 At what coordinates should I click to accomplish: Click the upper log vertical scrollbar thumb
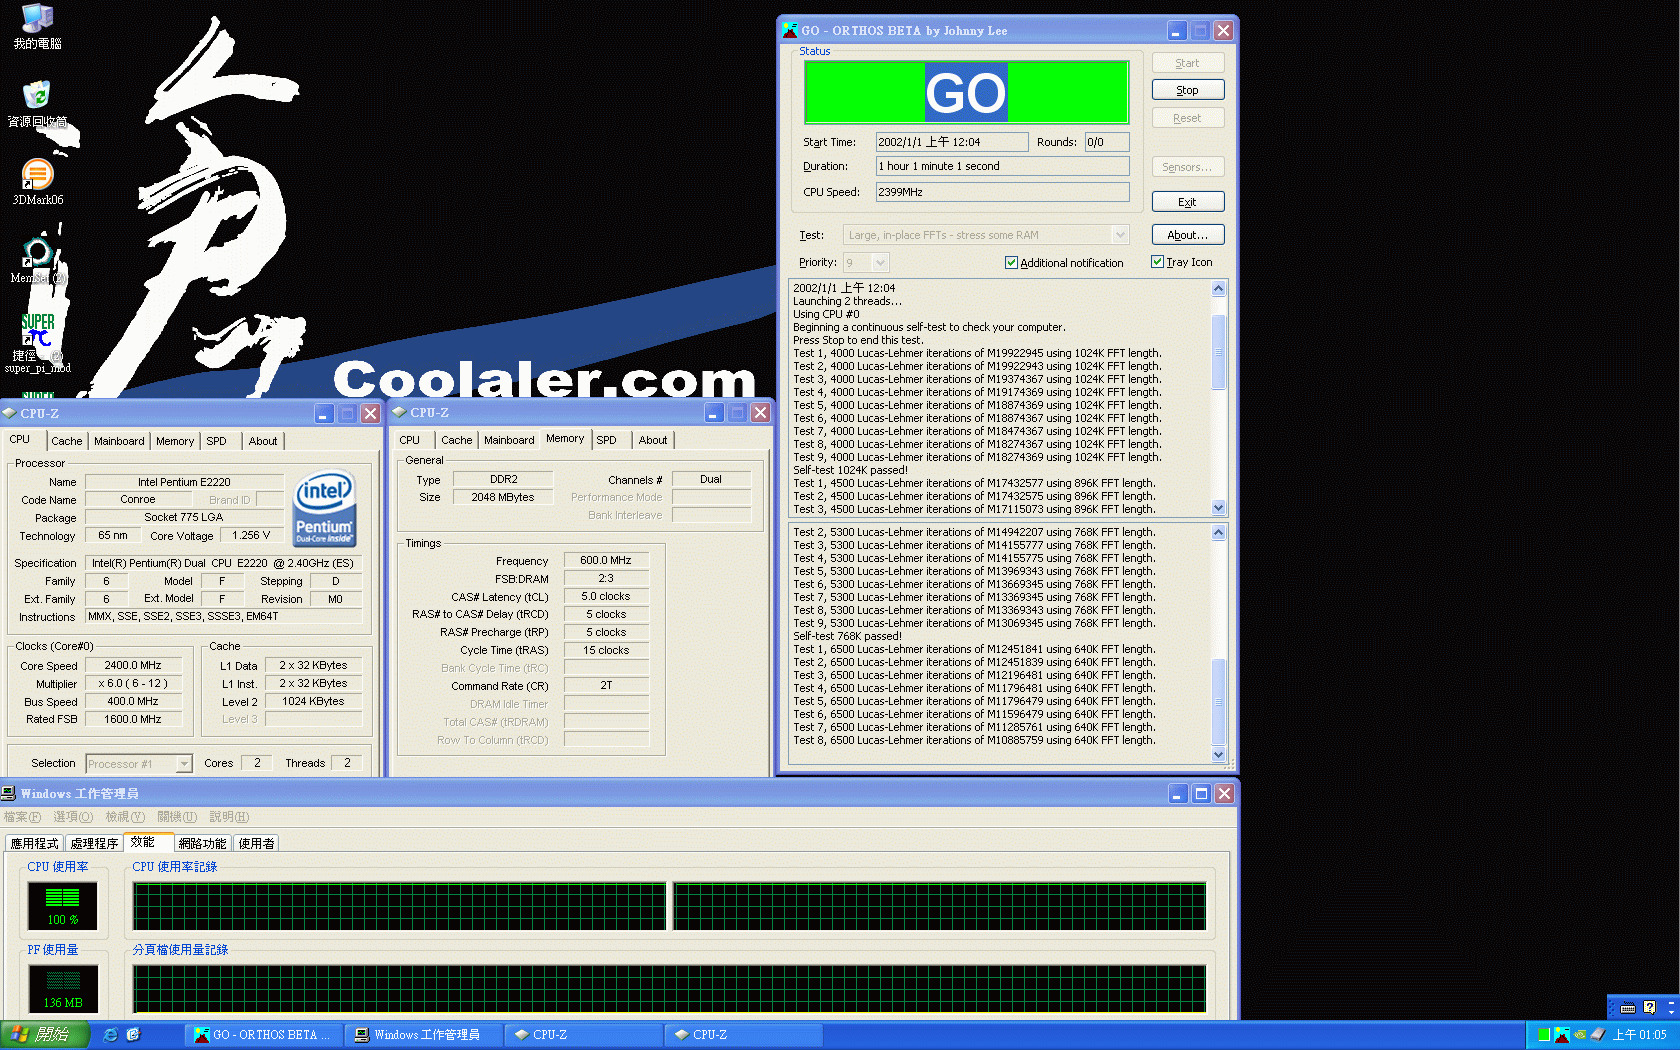[x=1218, y=351]
